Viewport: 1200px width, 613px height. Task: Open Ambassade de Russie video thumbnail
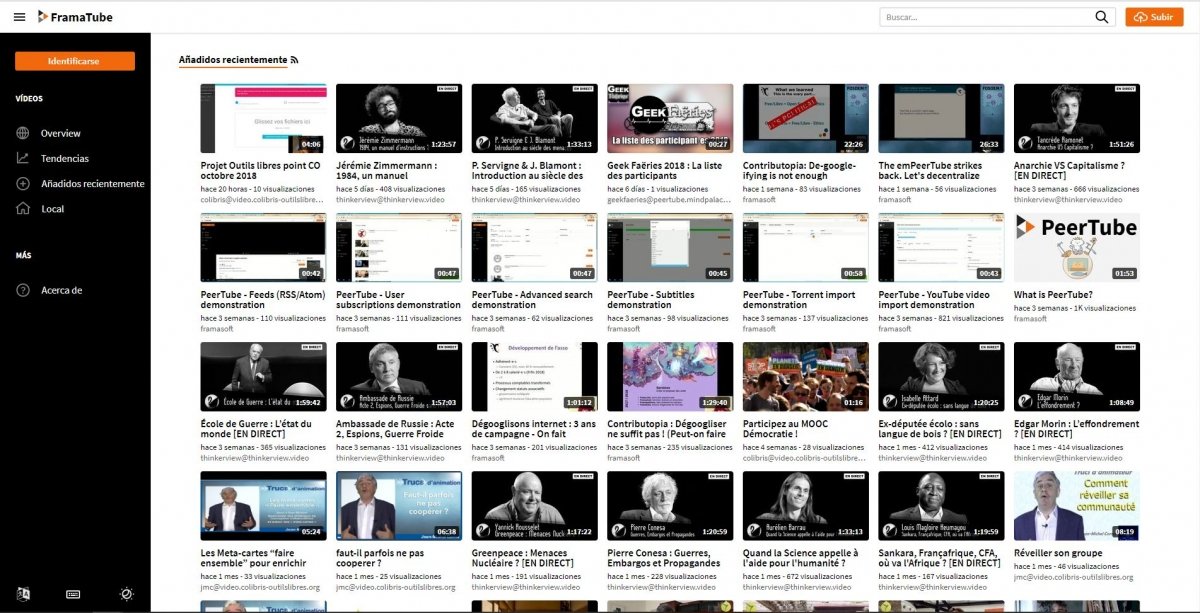399,376
